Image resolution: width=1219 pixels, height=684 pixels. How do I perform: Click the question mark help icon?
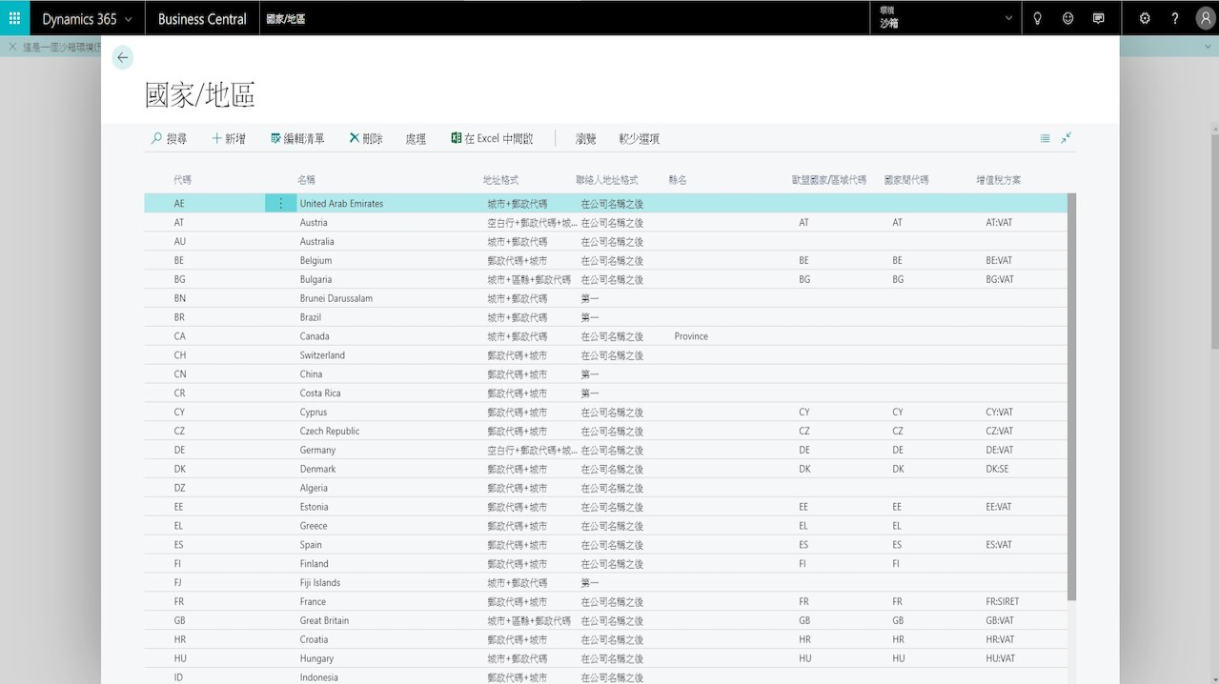(x=1175, y=18)
